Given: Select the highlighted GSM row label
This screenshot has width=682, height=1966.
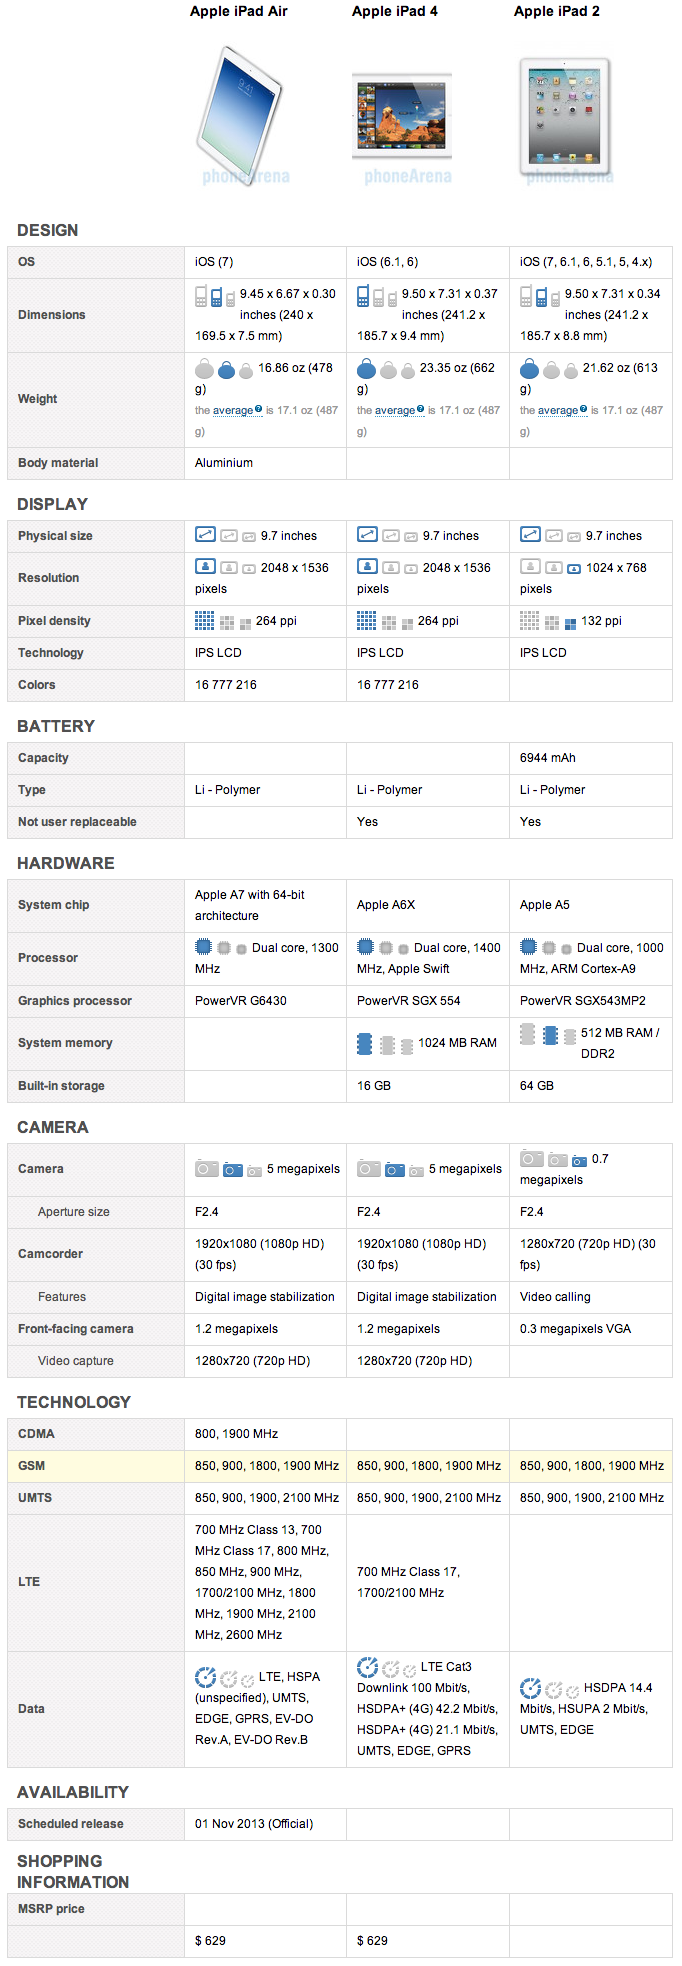Looking at the screenshot, I should click(x=32, y=1465).
